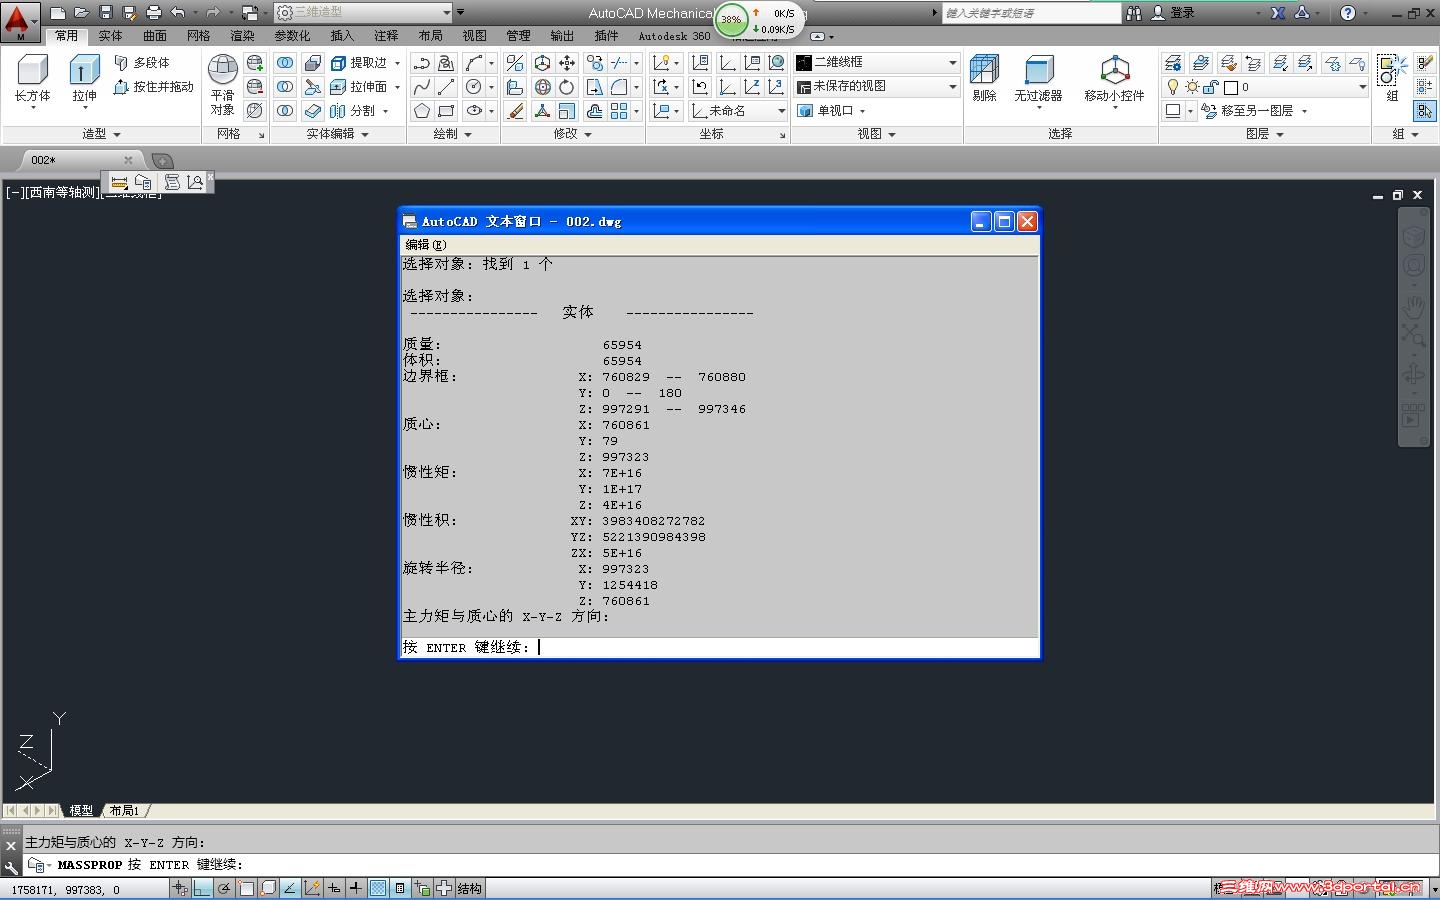The image size is (1440, 900).
Task: Click the 剔除 culling icon
Action: click(985, 78)
